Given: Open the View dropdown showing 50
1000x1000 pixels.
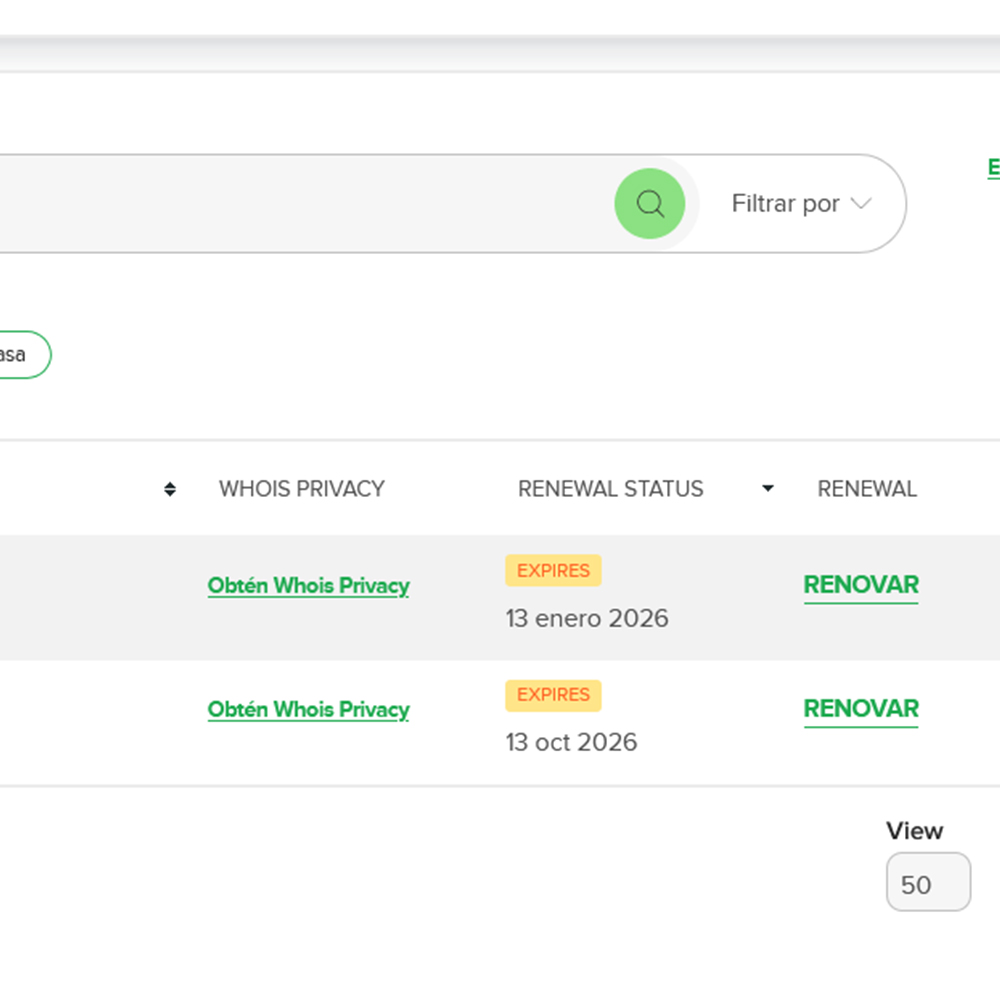Looking at the screenshot, I should 928,883.
